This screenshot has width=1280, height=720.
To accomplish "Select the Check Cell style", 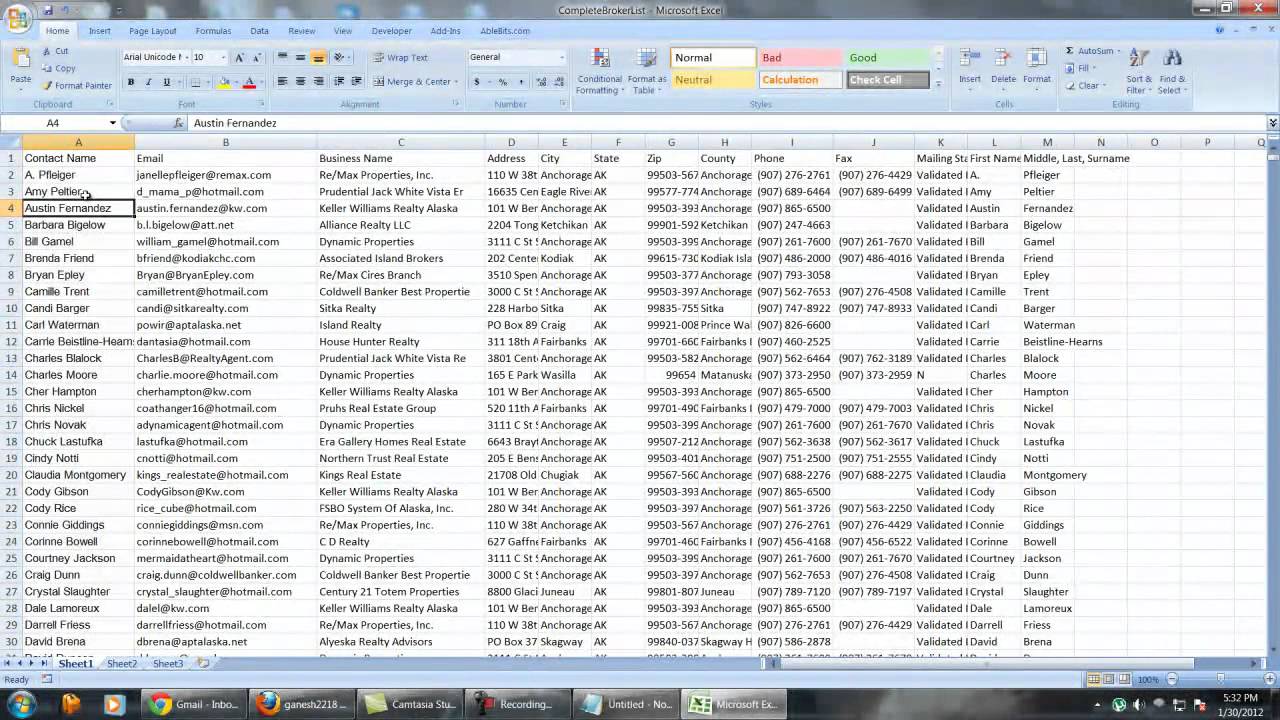I will (x=888, y=80).
